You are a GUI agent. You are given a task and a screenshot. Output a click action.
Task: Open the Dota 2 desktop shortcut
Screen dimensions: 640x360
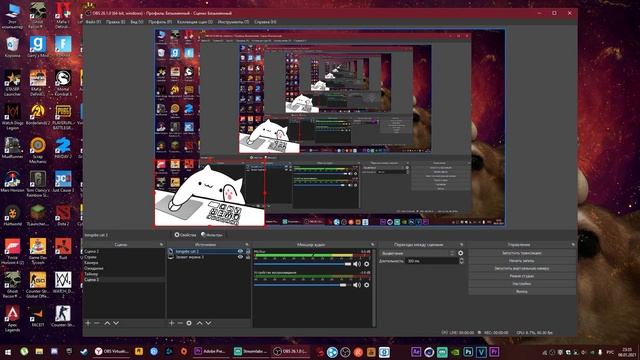pyautogui.click(x=62, y=216)
